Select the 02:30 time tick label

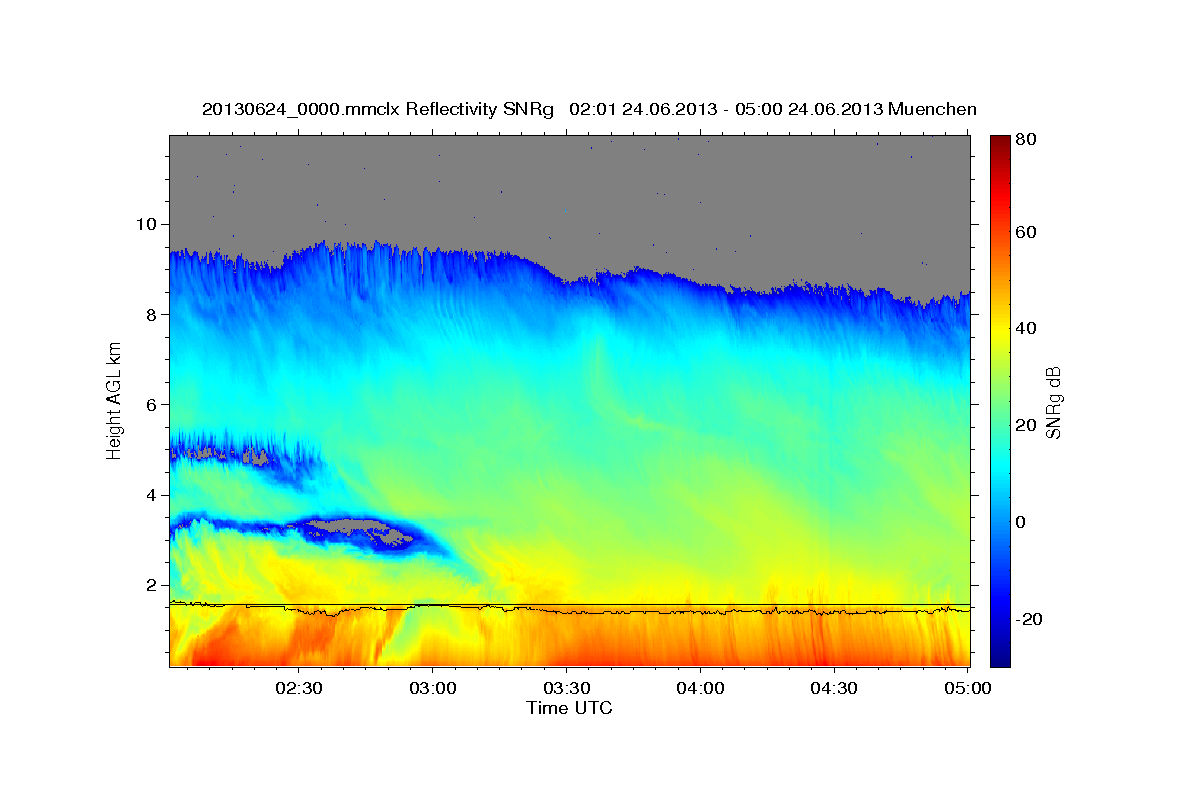coord(299,688)
